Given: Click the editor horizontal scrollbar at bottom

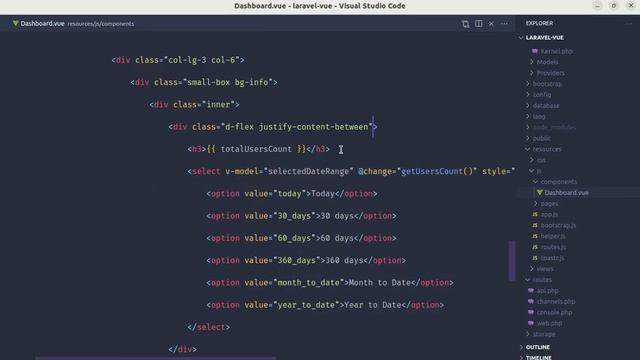Looking at the screenshot, I should [x=155, y=358].
